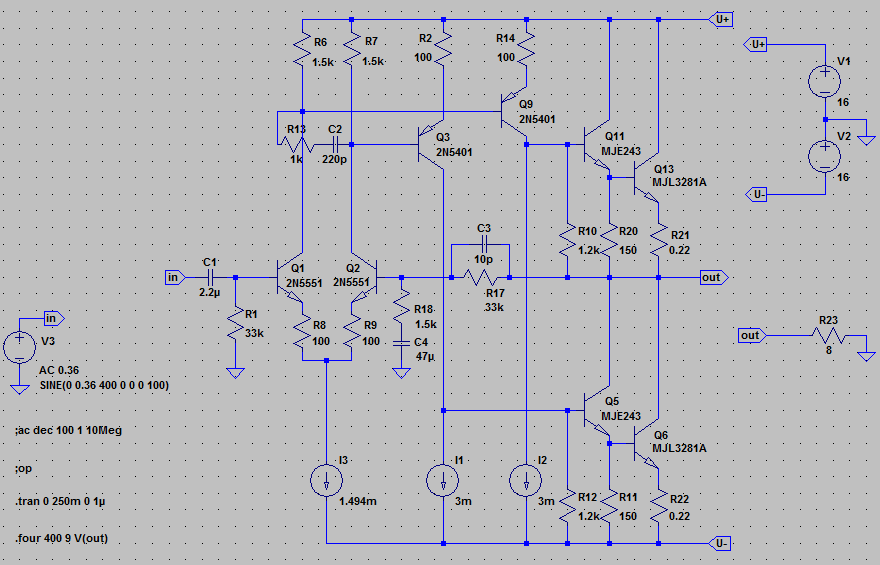Click the in input port label by C1
880x565 pixels.
click(175, 277)
